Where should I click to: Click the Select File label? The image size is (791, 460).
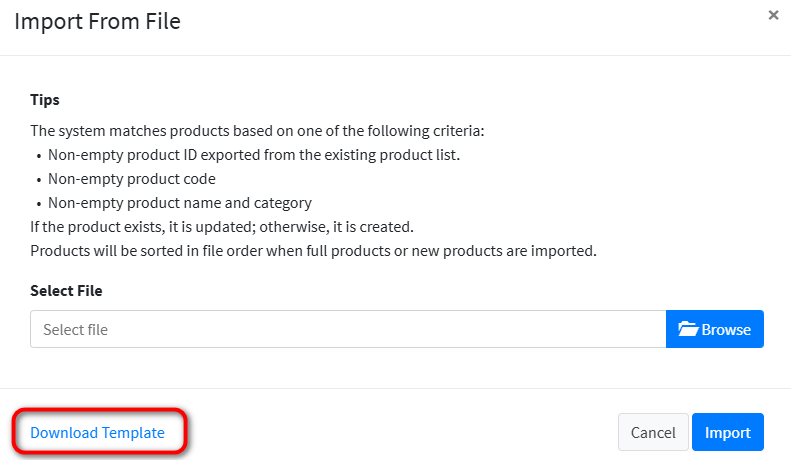[66, 291]
